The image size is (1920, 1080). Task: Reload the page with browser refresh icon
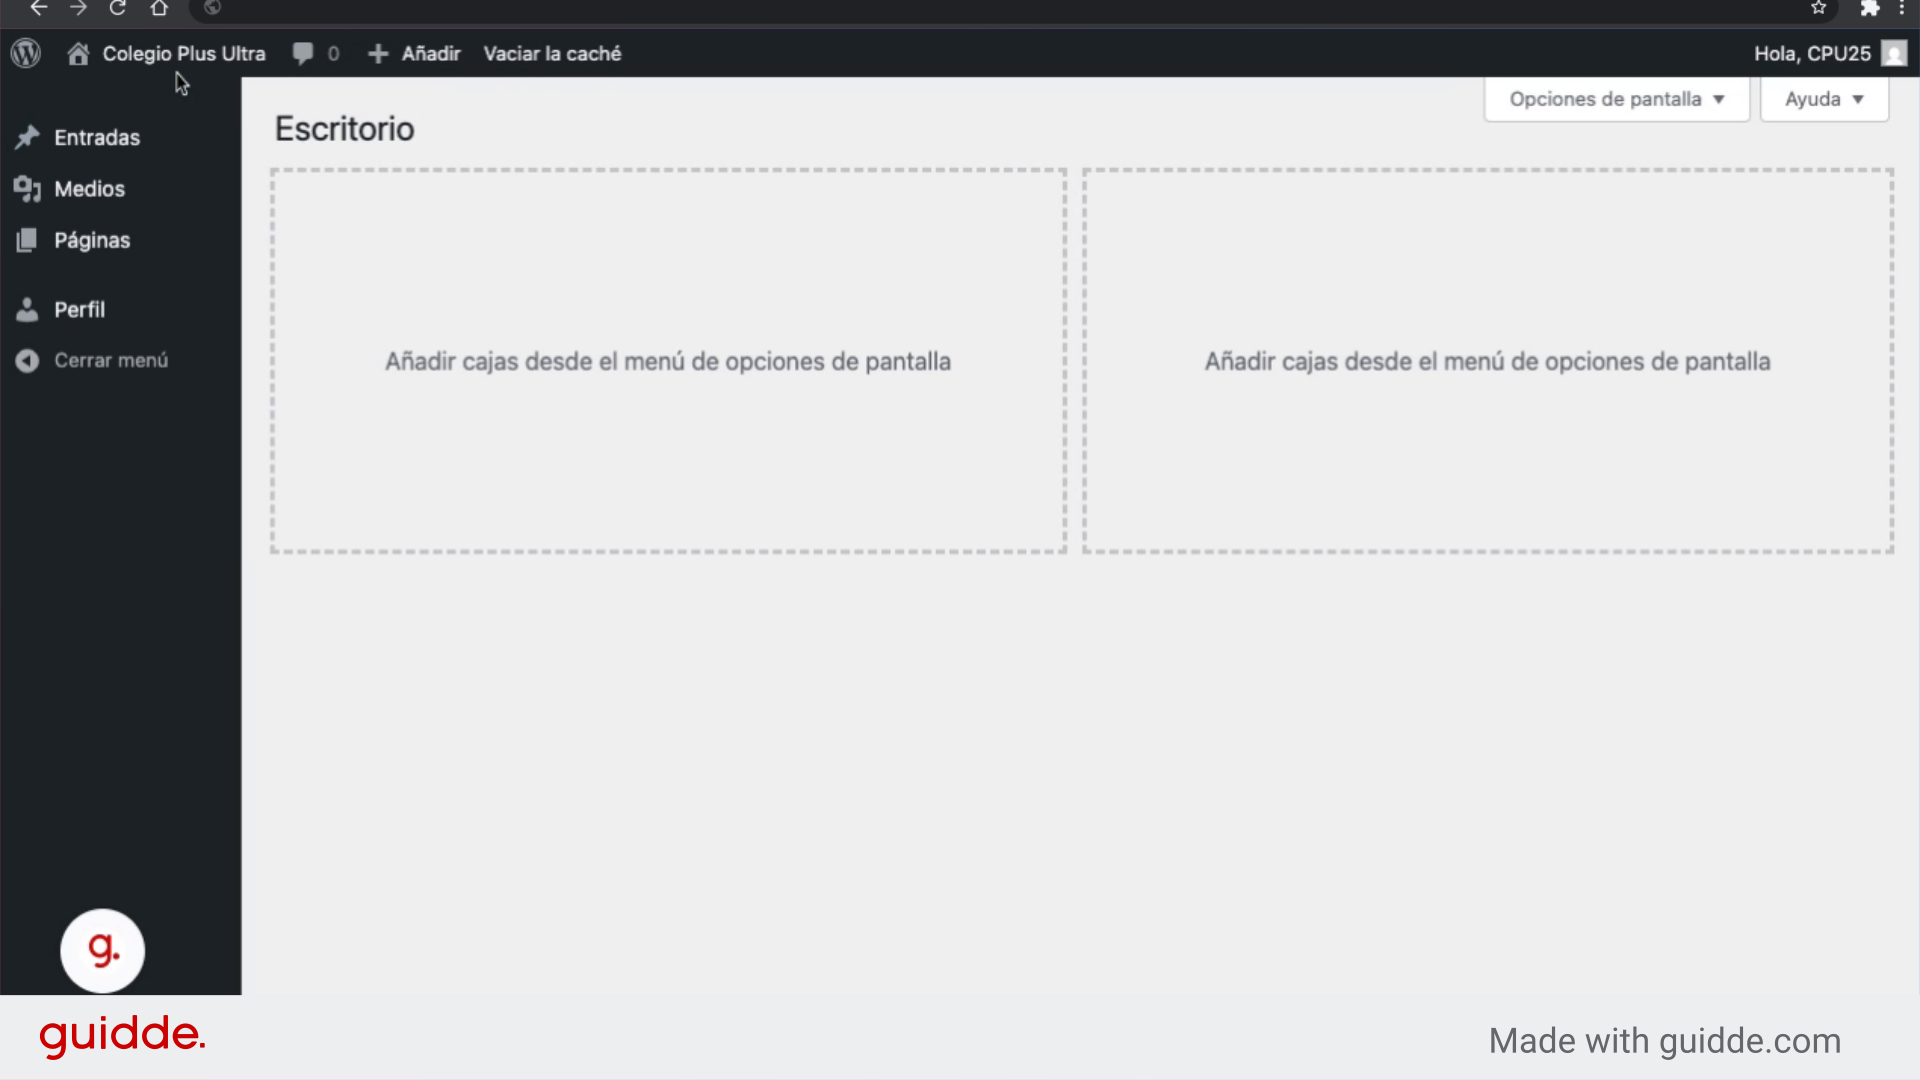coord(118,8)
